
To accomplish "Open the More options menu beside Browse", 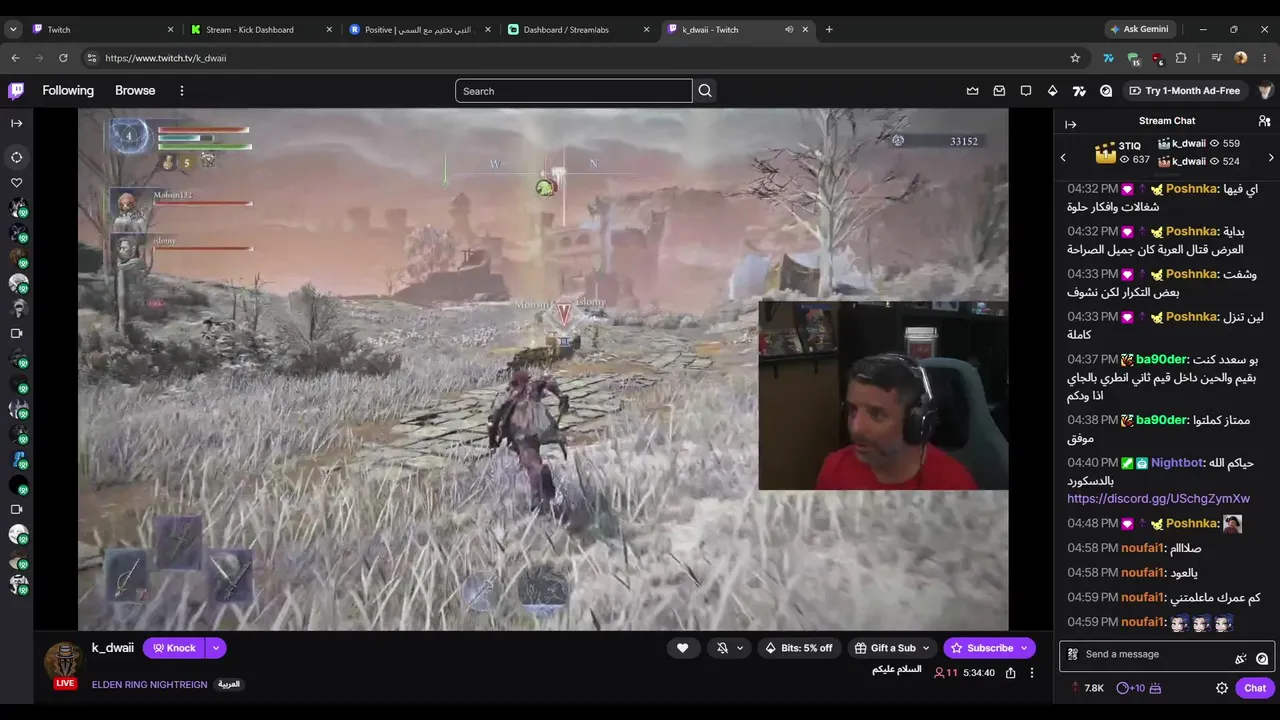I will tap(182, 91).
